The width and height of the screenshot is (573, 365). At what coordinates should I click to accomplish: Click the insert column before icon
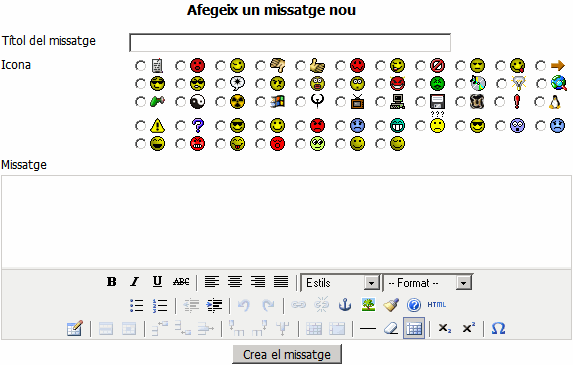tap(236, 328)
